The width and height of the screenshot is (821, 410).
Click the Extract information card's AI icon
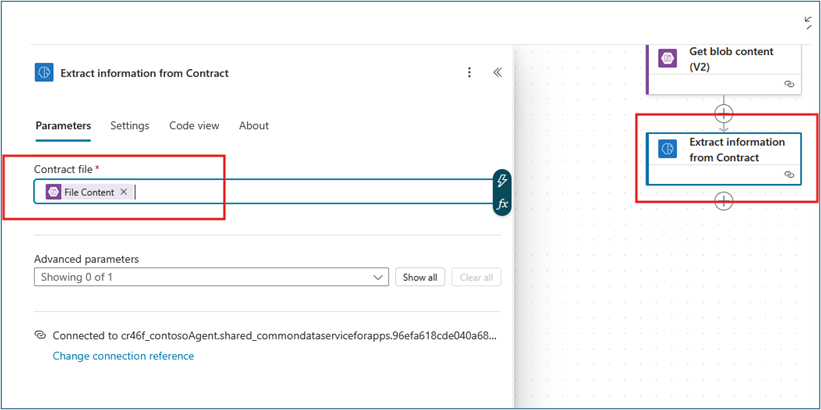tap(668, 149)
